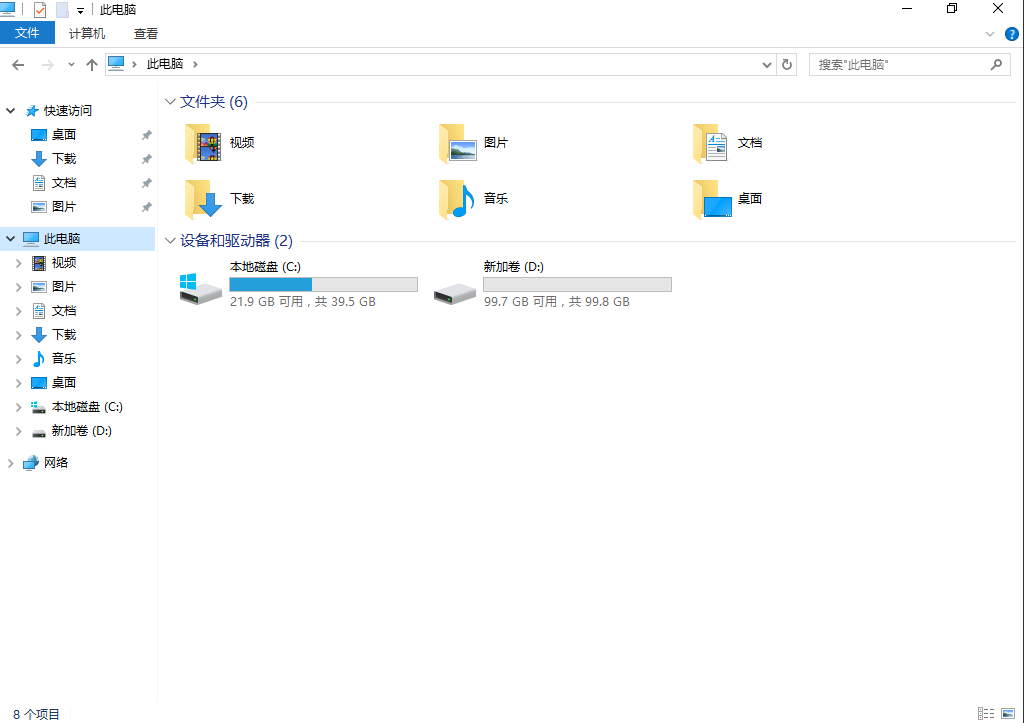1024x723 pixels.
Task: Go up one level with up arrow
Action: 92,65
